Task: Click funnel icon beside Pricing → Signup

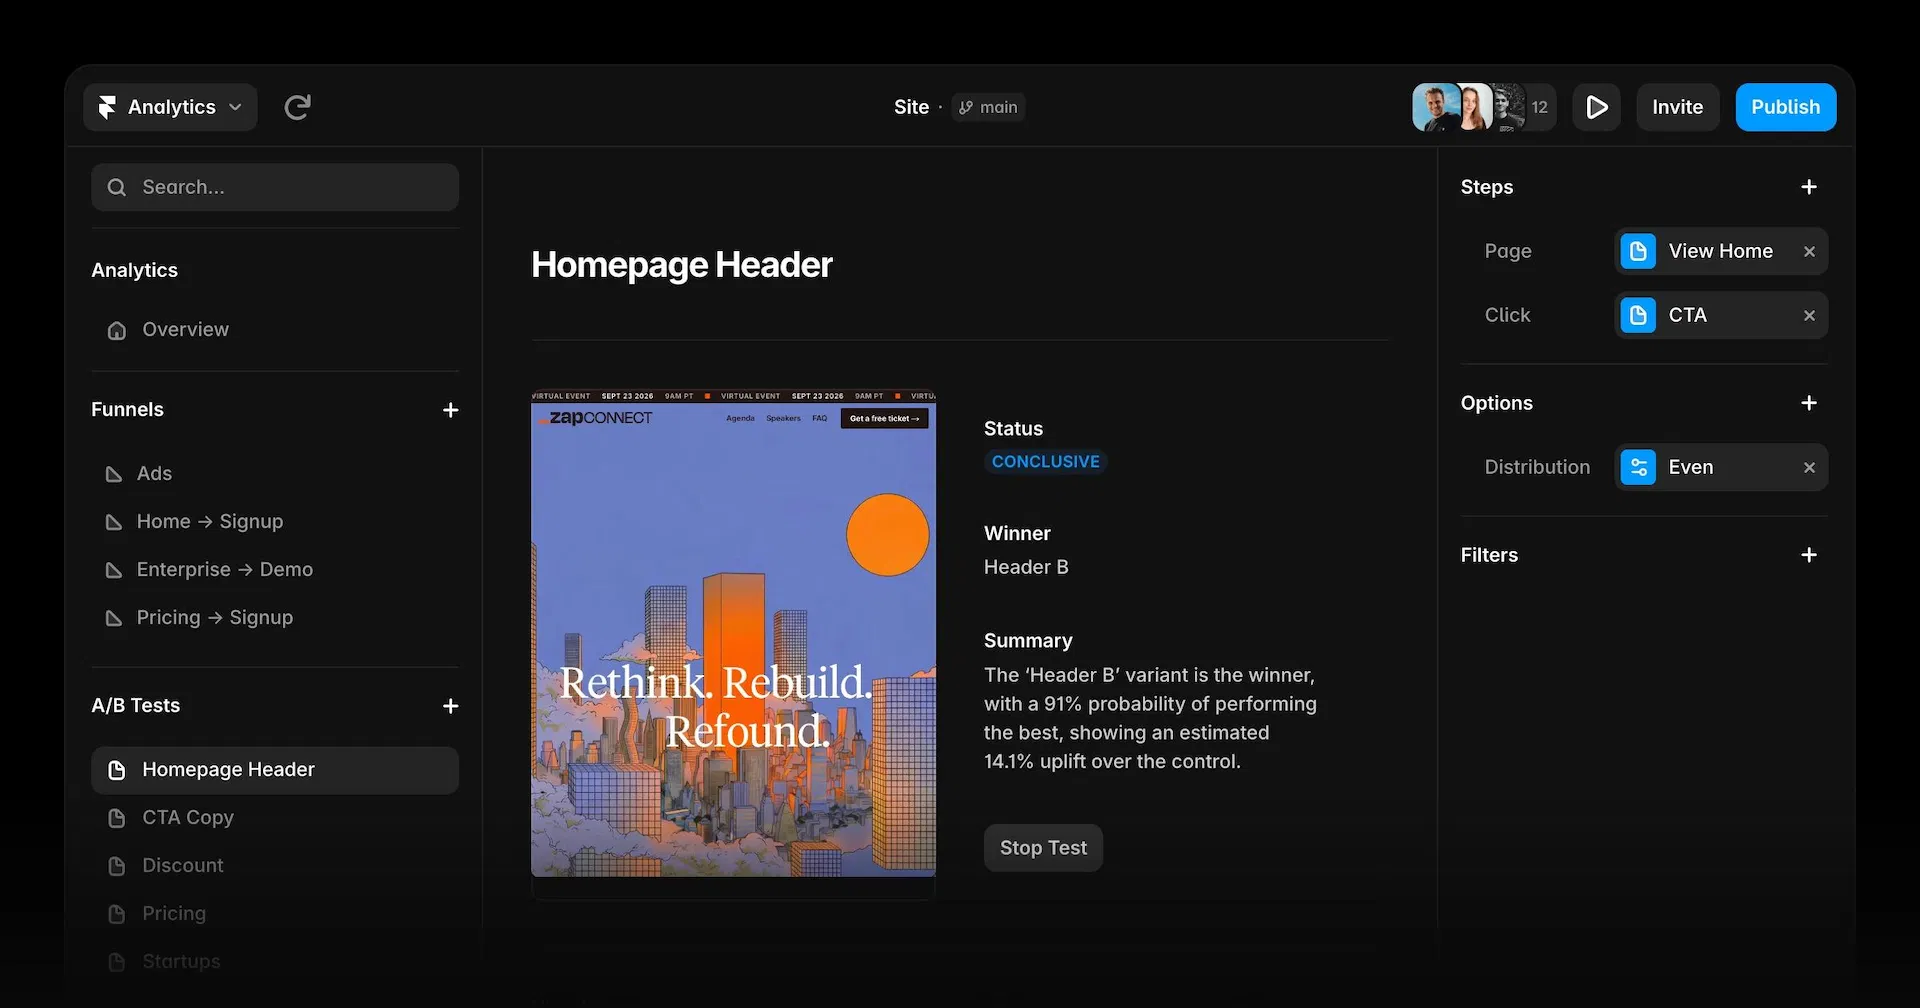Action: (x=114, y=618)
